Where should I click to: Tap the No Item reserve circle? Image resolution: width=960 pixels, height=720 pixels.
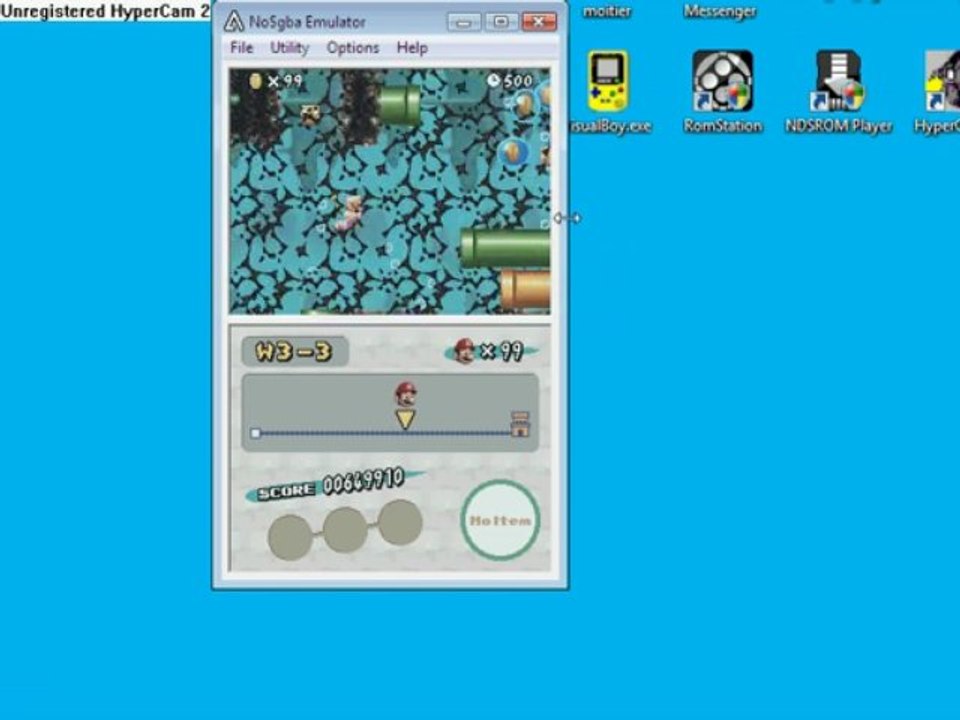(500, 520)
